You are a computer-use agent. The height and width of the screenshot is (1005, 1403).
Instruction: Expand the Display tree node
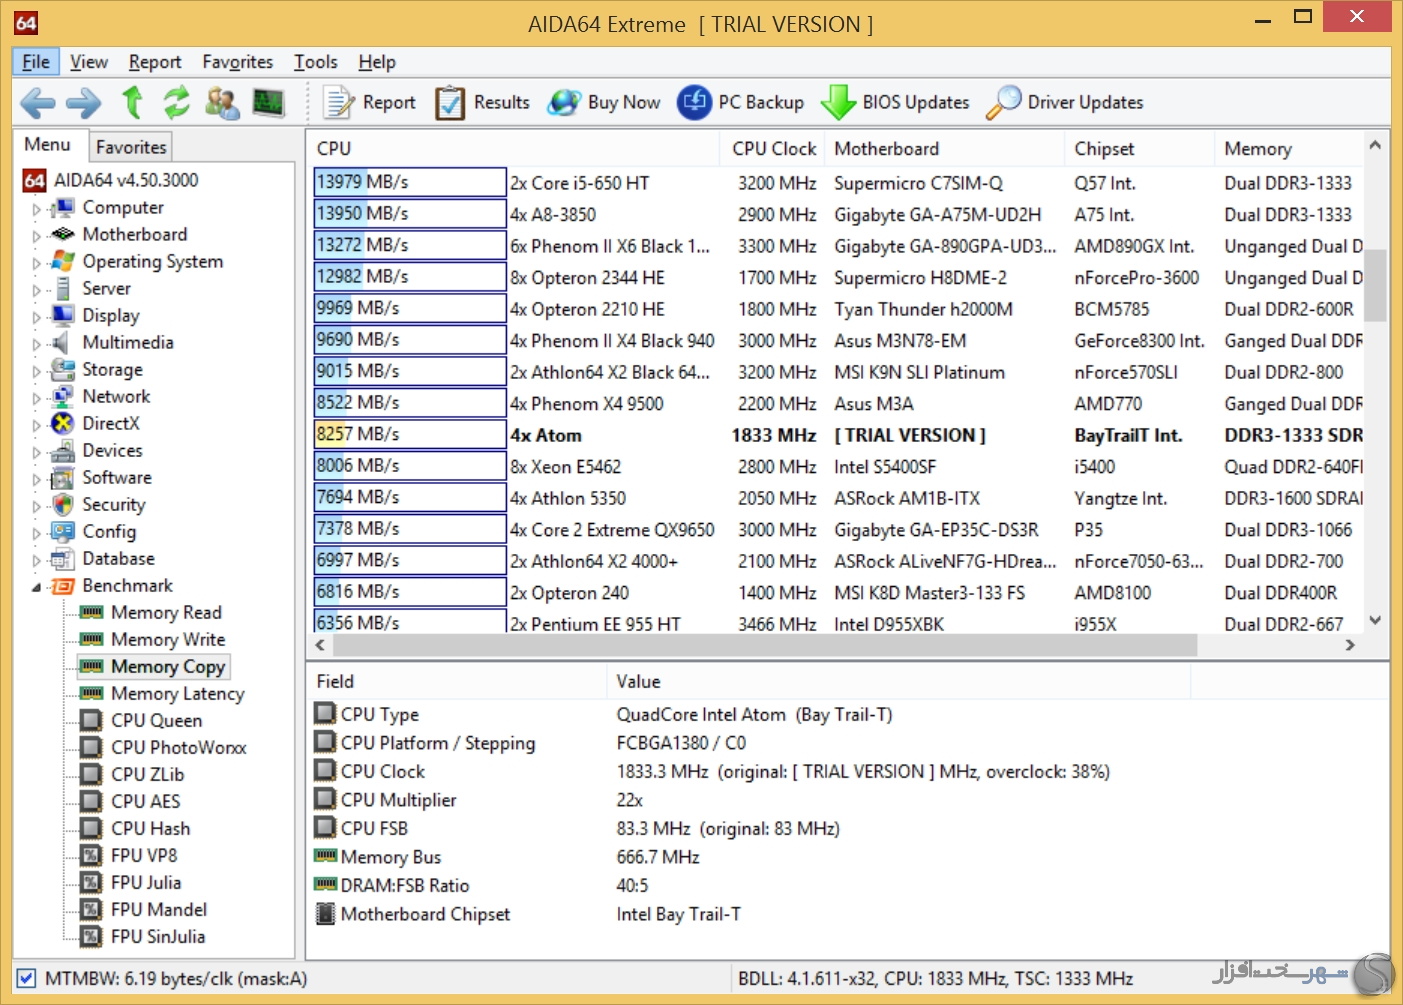37,317
